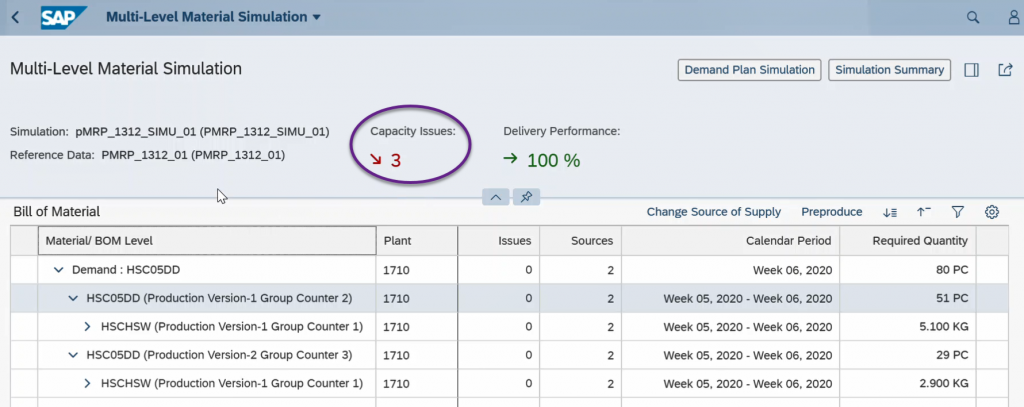This screenshot has width=1024, height=407.
Task: Click the Plant column header
Action: [x=417, y=241]
